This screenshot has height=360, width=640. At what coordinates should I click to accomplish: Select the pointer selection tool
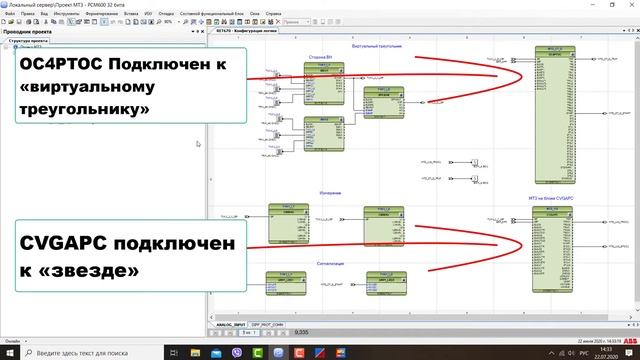pyautogui.click(x=71, y=22)
